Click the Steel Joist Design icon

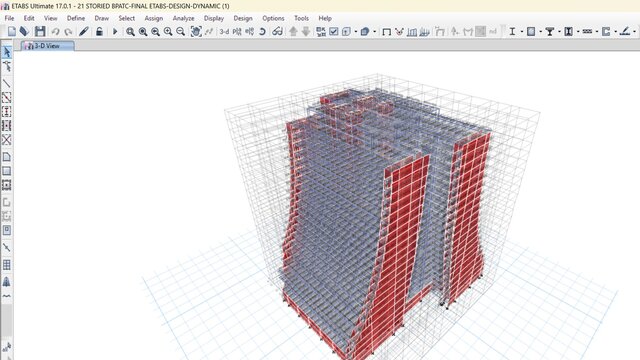[587, 31]
